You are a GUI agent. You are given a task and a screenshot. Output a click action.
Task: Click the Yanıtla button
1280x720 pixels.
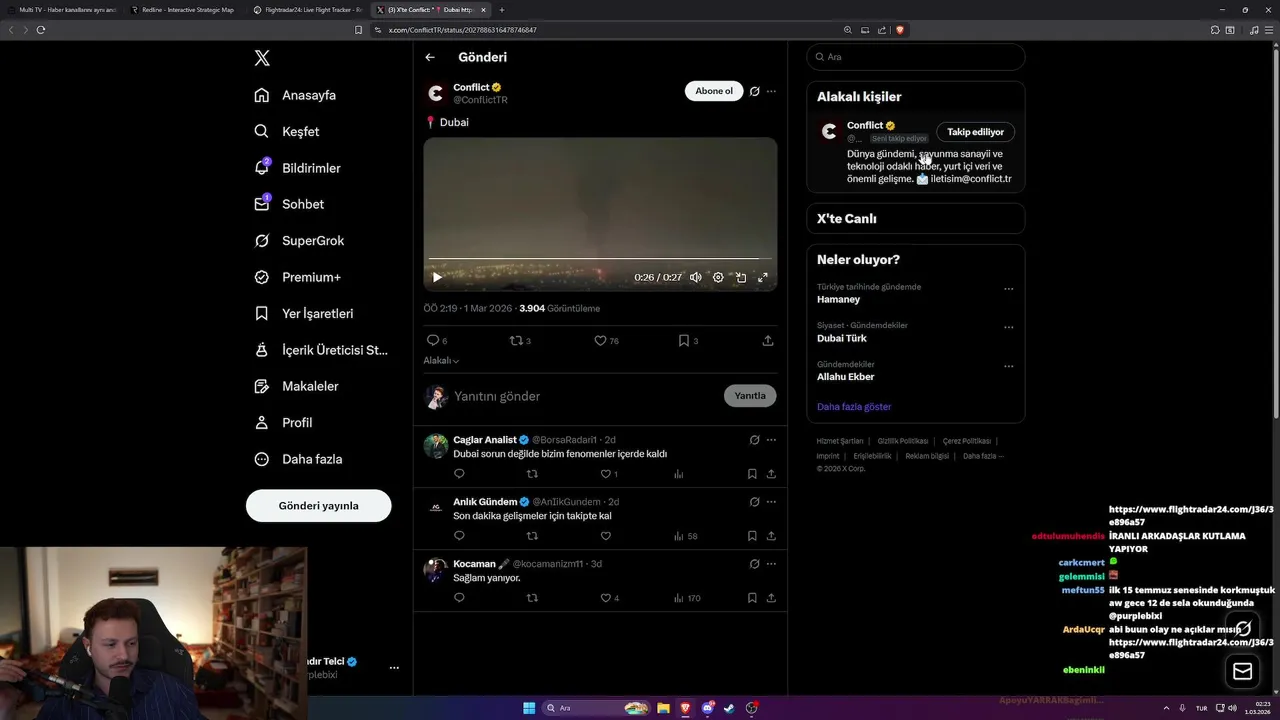pos(750,396)
